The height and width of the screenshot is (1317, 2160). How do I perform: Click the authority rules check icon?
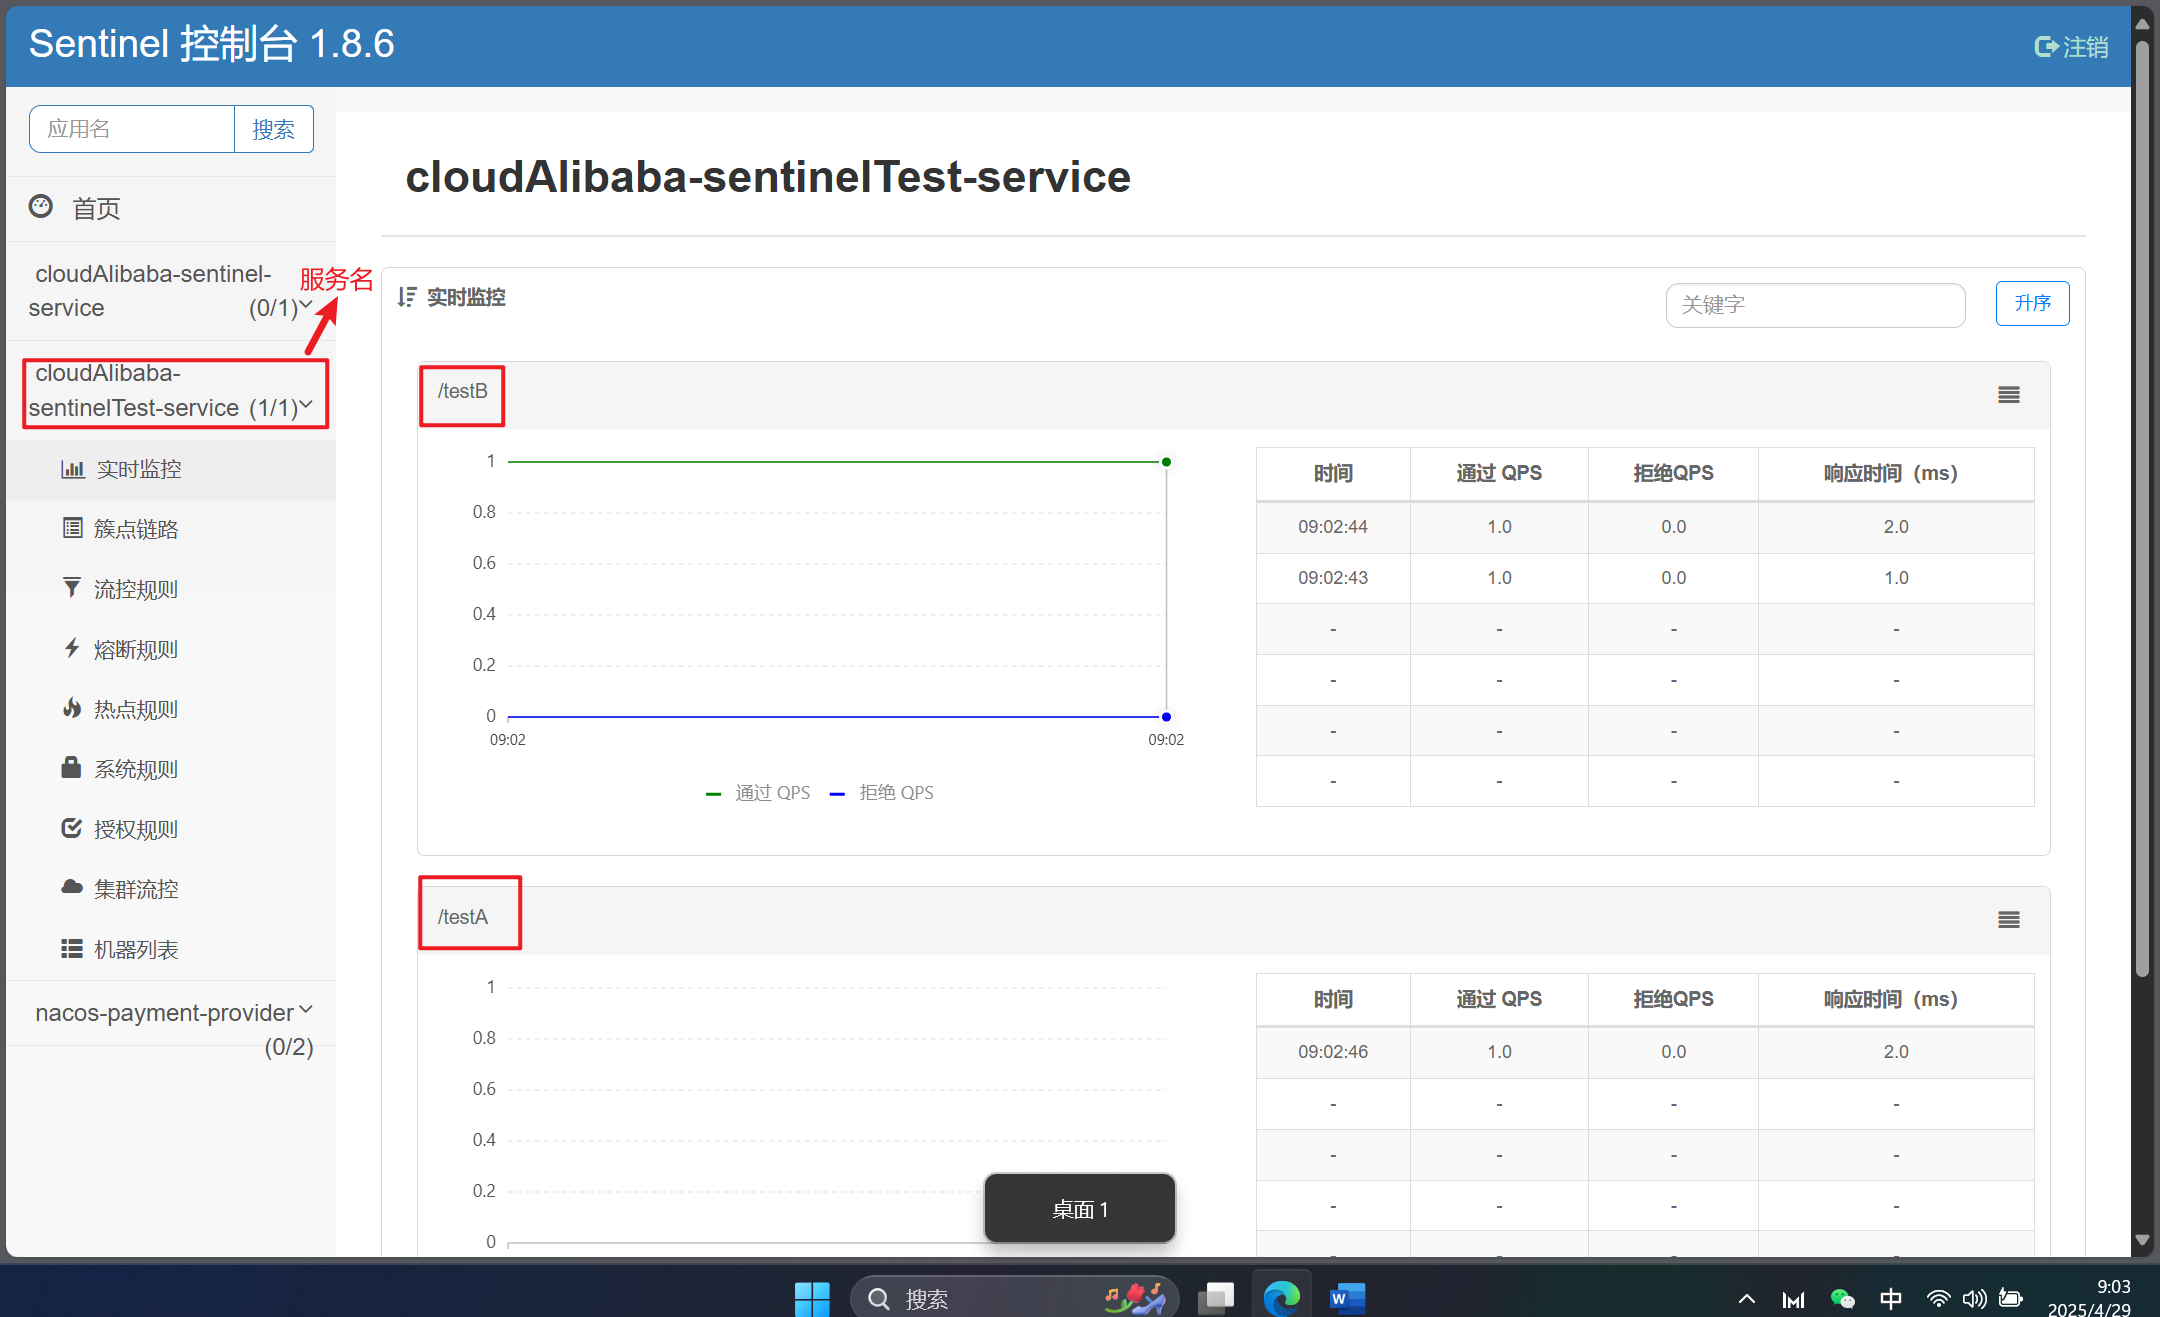tap(72, 828)
